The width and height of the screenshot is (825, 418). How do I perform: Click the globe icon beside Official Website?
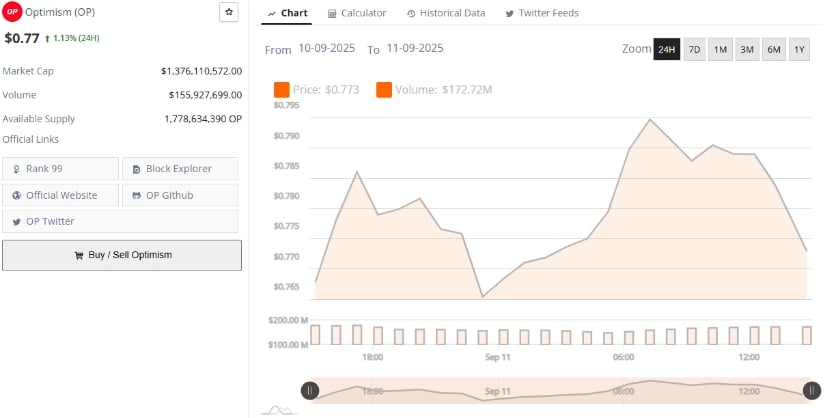(x=16, y=195)
